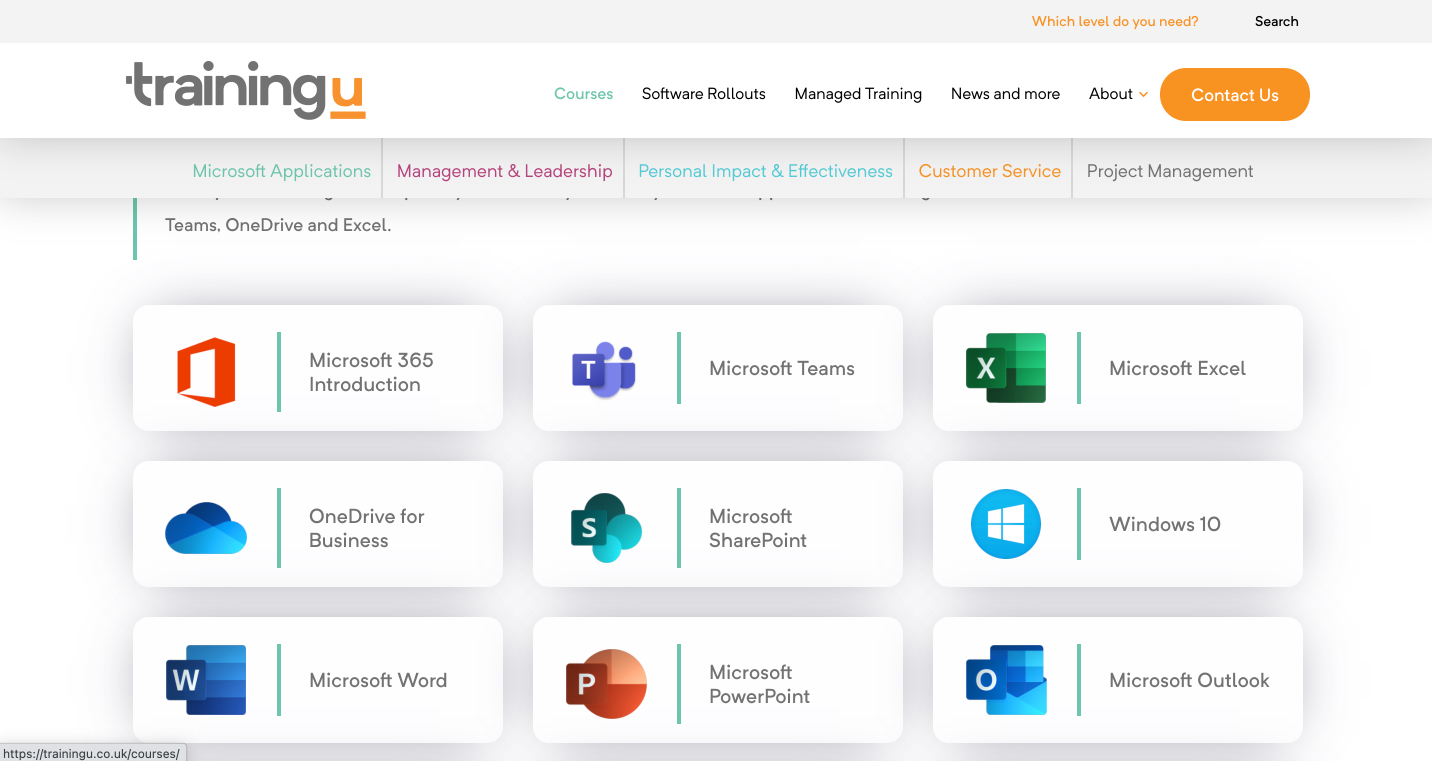Select Project Management category tab
The image size is (1432, 761).
1170,171
